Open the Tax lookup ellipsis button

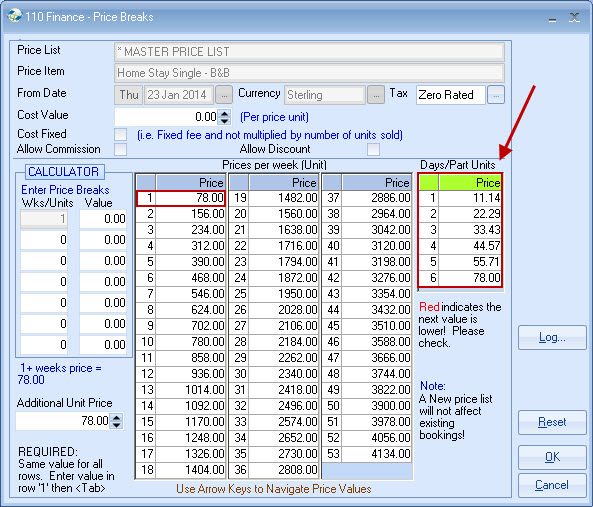(x=496, y=95)
